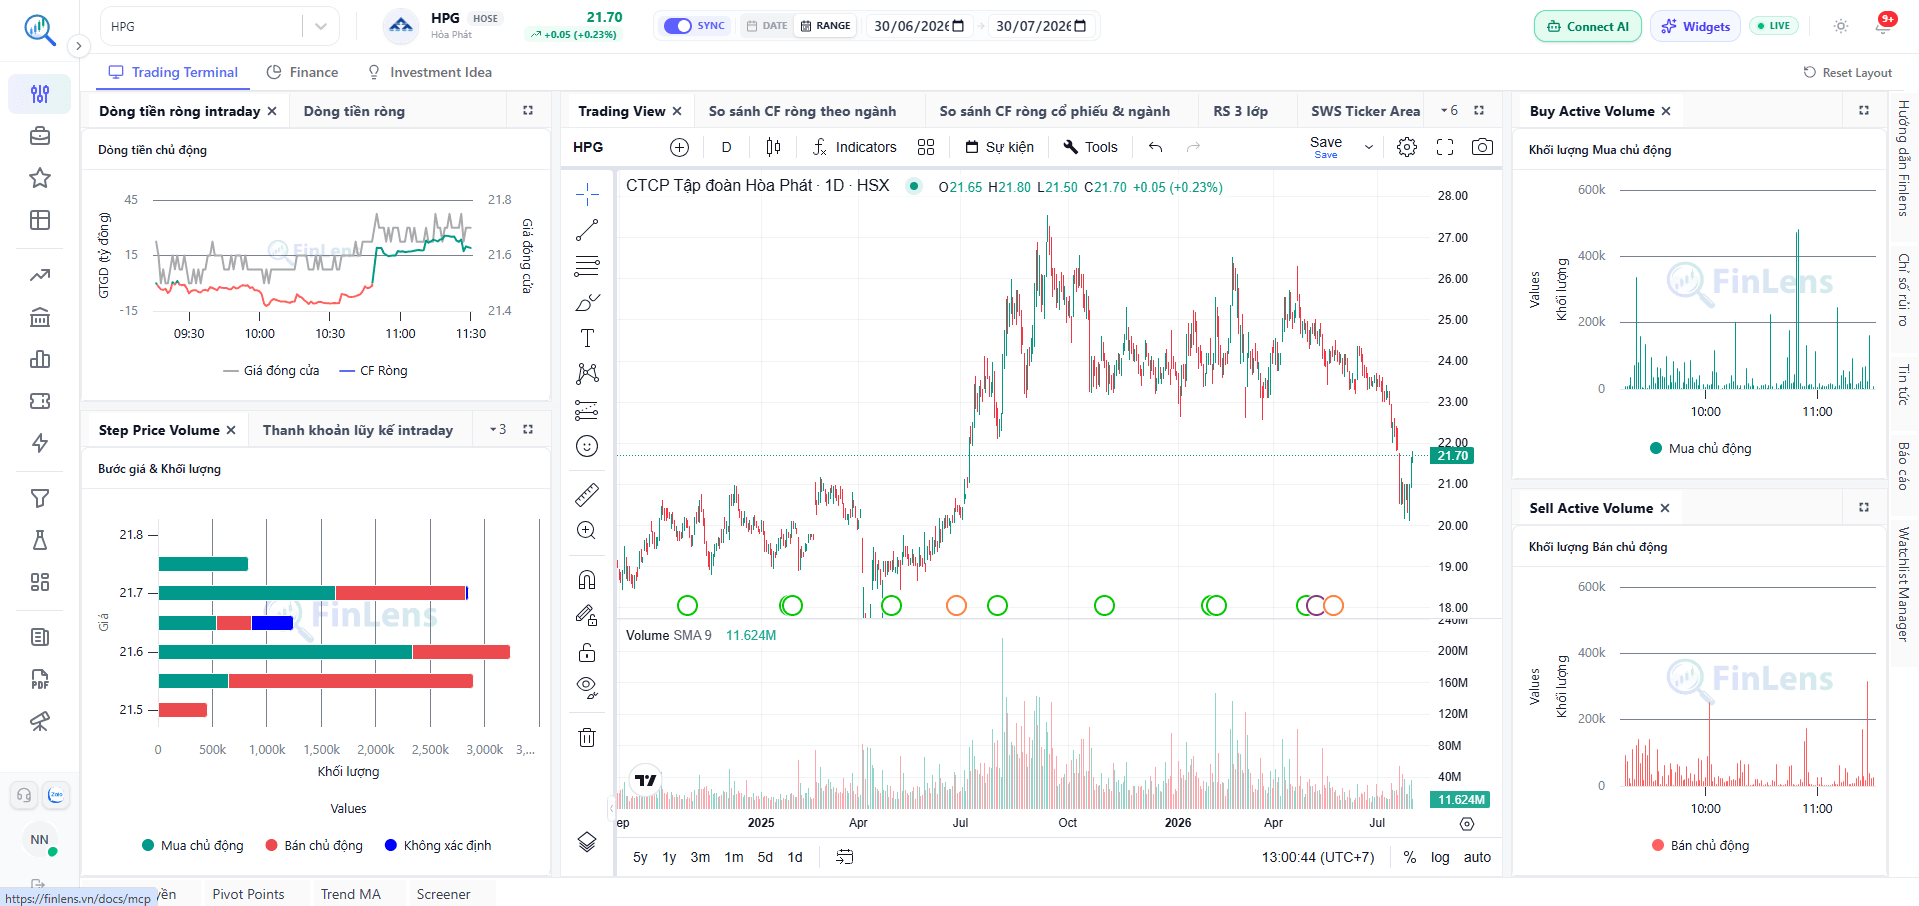
Task: Open TradingView chart settings gear
Action: 1407,147
